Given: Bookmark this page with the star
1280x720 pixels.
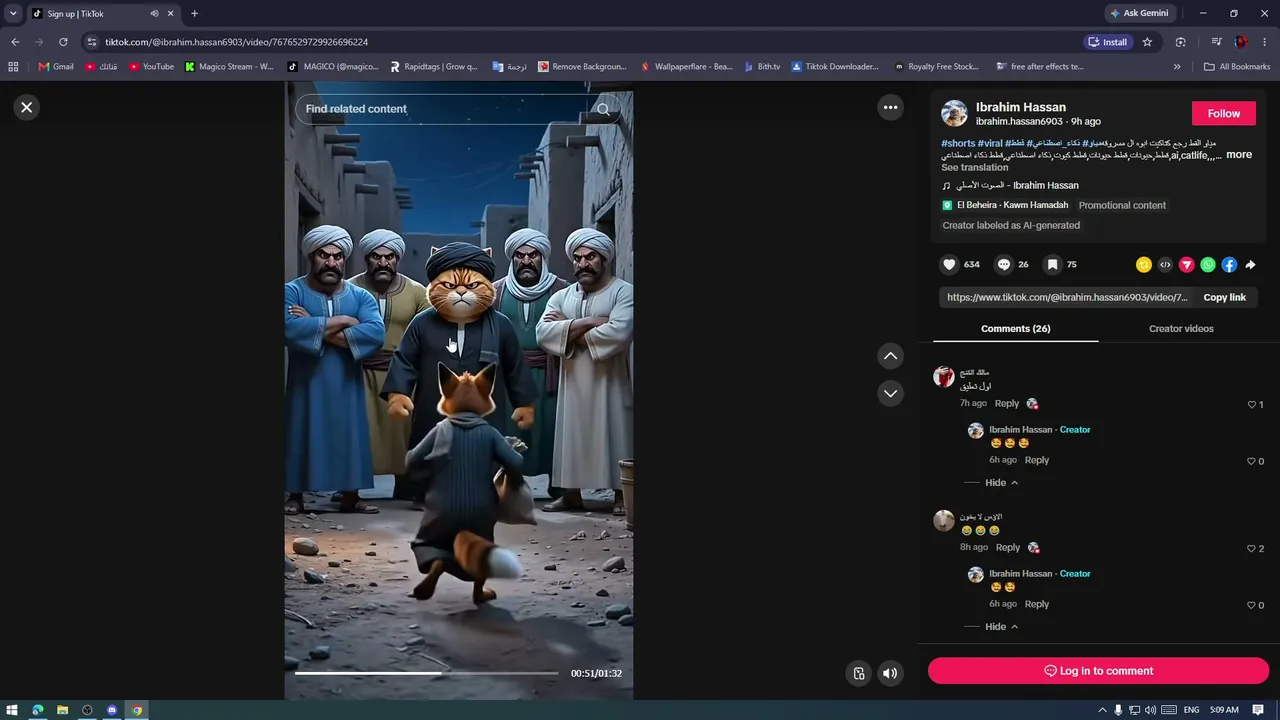Looking at the screenshot, I should [x=1147, y=42].
